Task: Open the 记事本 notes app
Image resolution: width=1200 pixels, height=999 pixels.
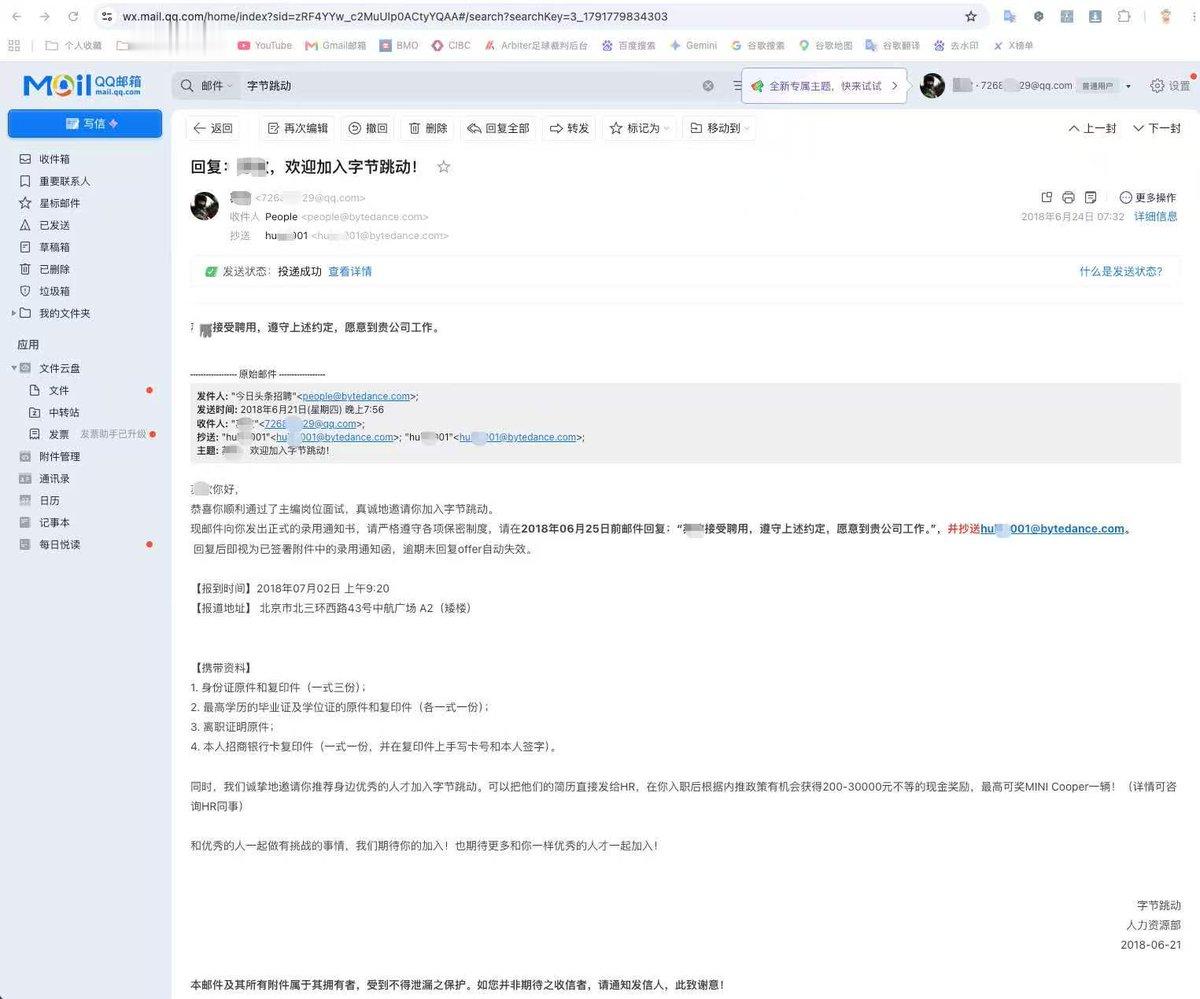Action: click(54, 522)
